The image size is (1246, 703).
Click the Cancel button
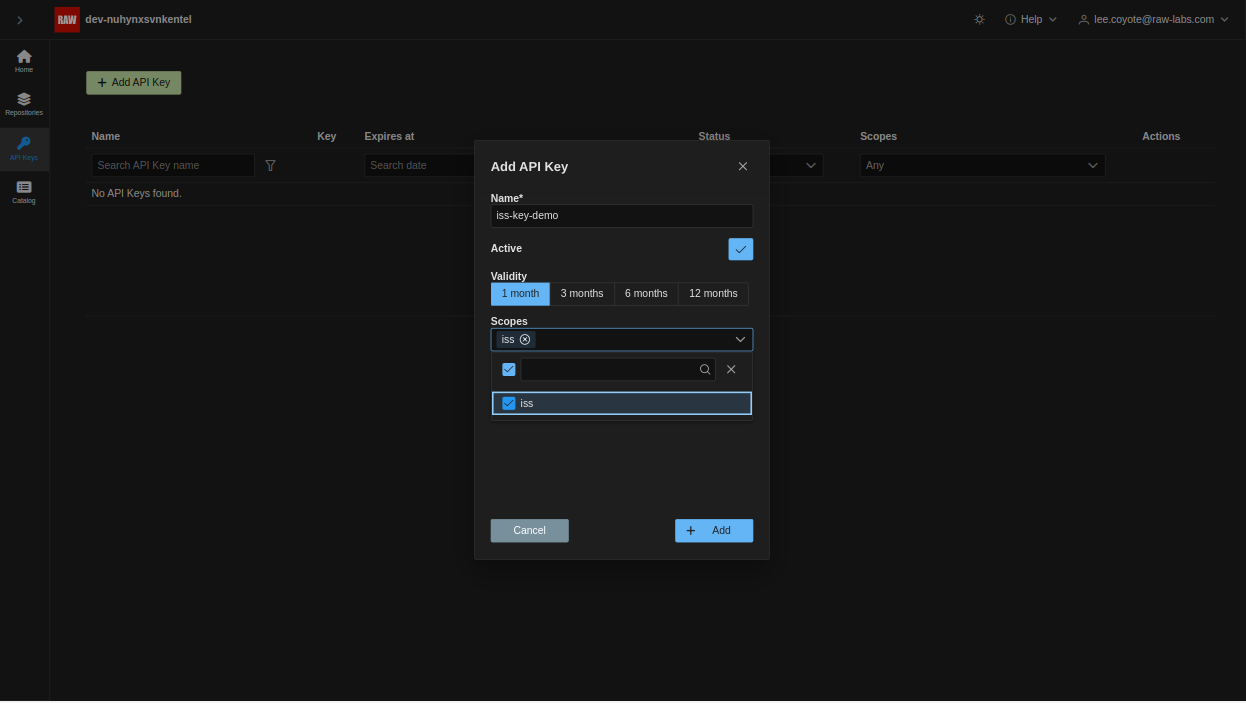point(529,530)
